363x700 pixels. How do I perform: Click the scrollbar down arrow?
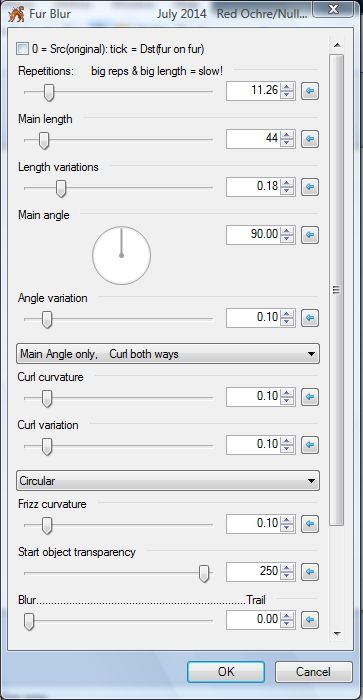[337, 633]
